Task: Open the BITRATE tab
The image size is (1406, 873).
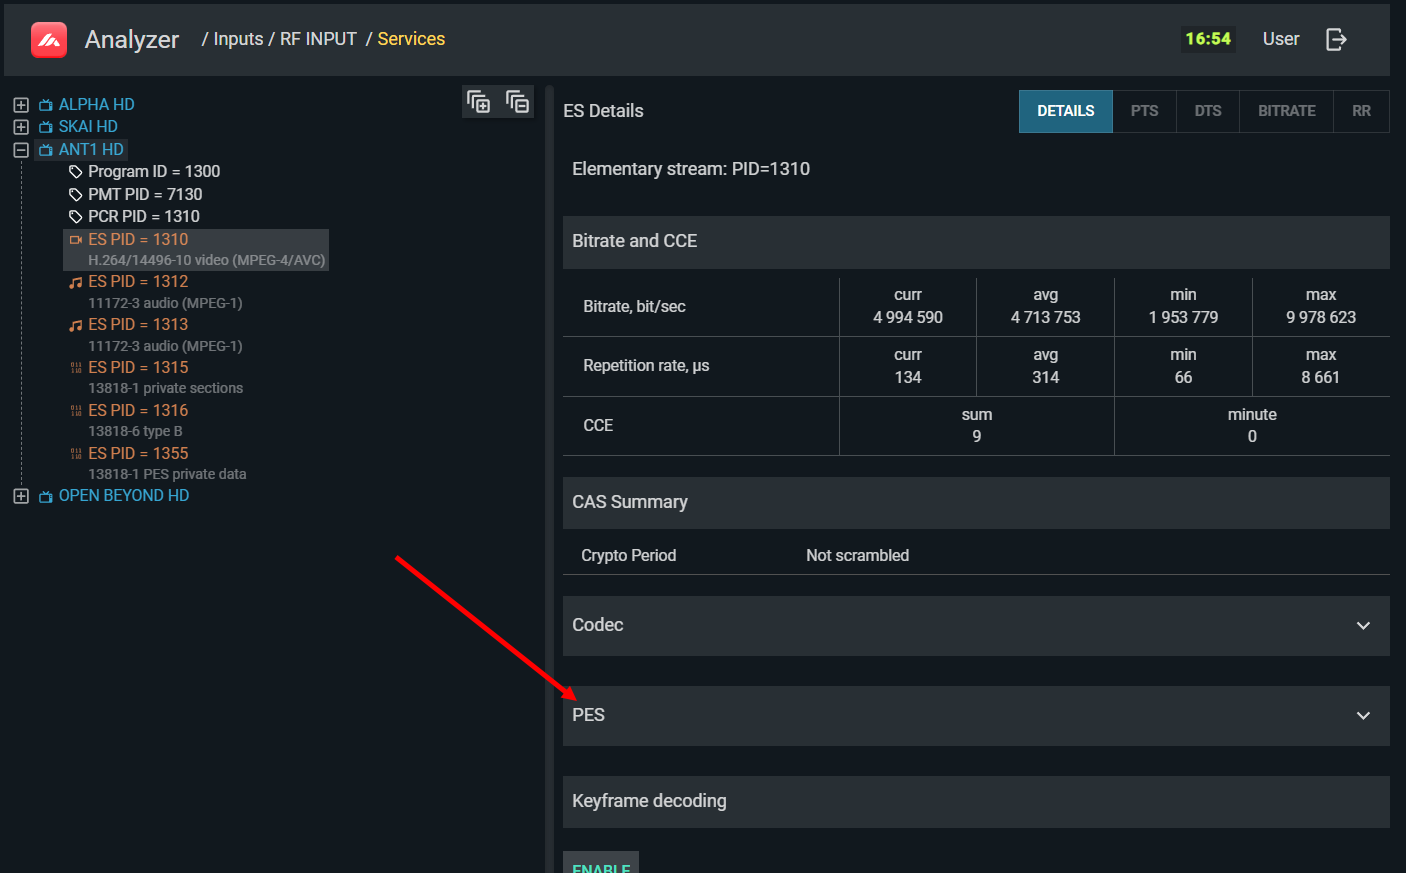Action: click(x=1286, y=111)
